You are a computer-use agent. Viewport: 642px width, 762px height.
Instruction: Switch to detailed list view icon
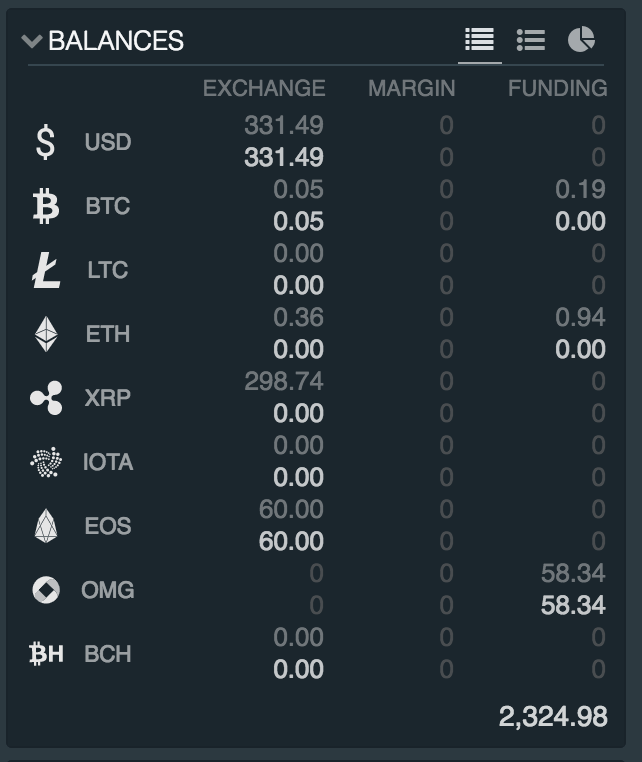coord(480,40)
